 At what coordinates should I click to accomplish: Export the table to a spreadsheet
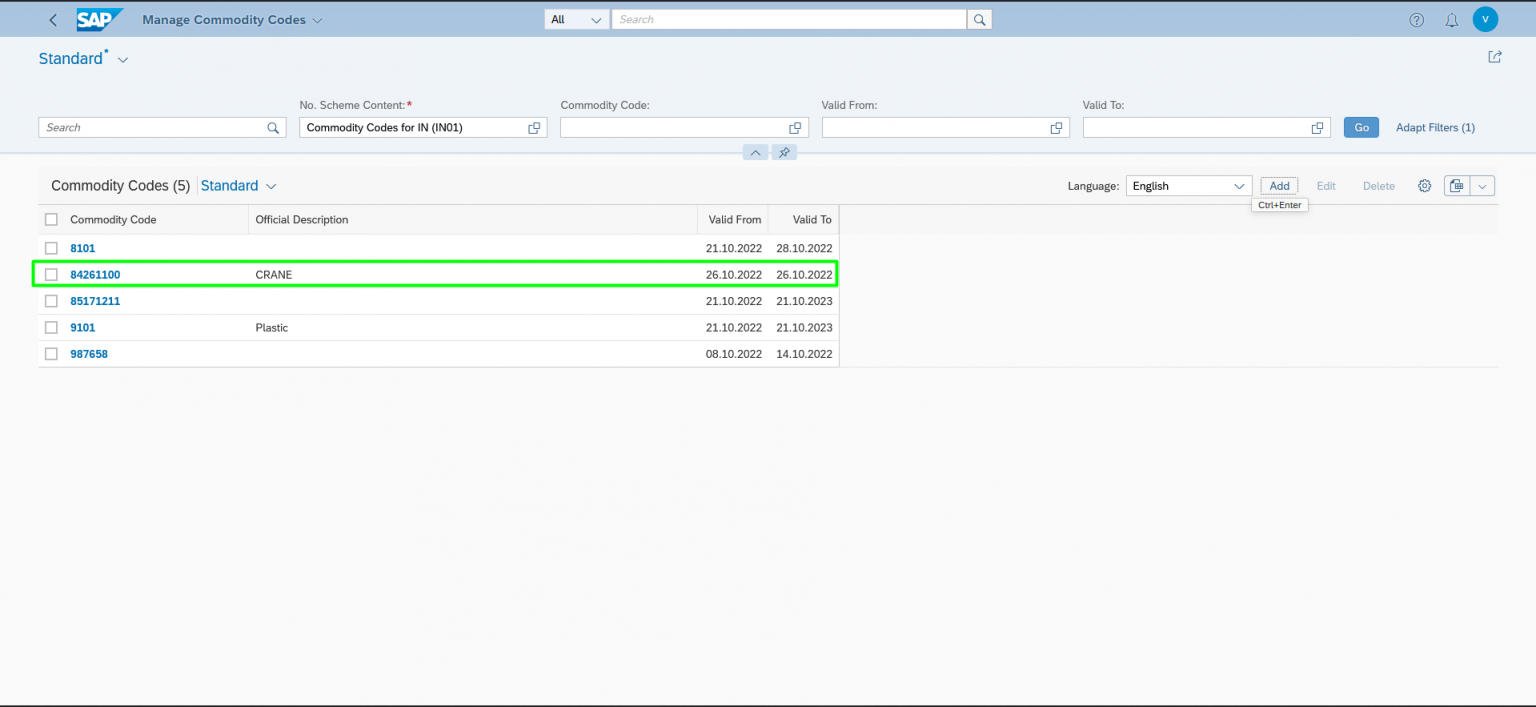coord(1456,185)
